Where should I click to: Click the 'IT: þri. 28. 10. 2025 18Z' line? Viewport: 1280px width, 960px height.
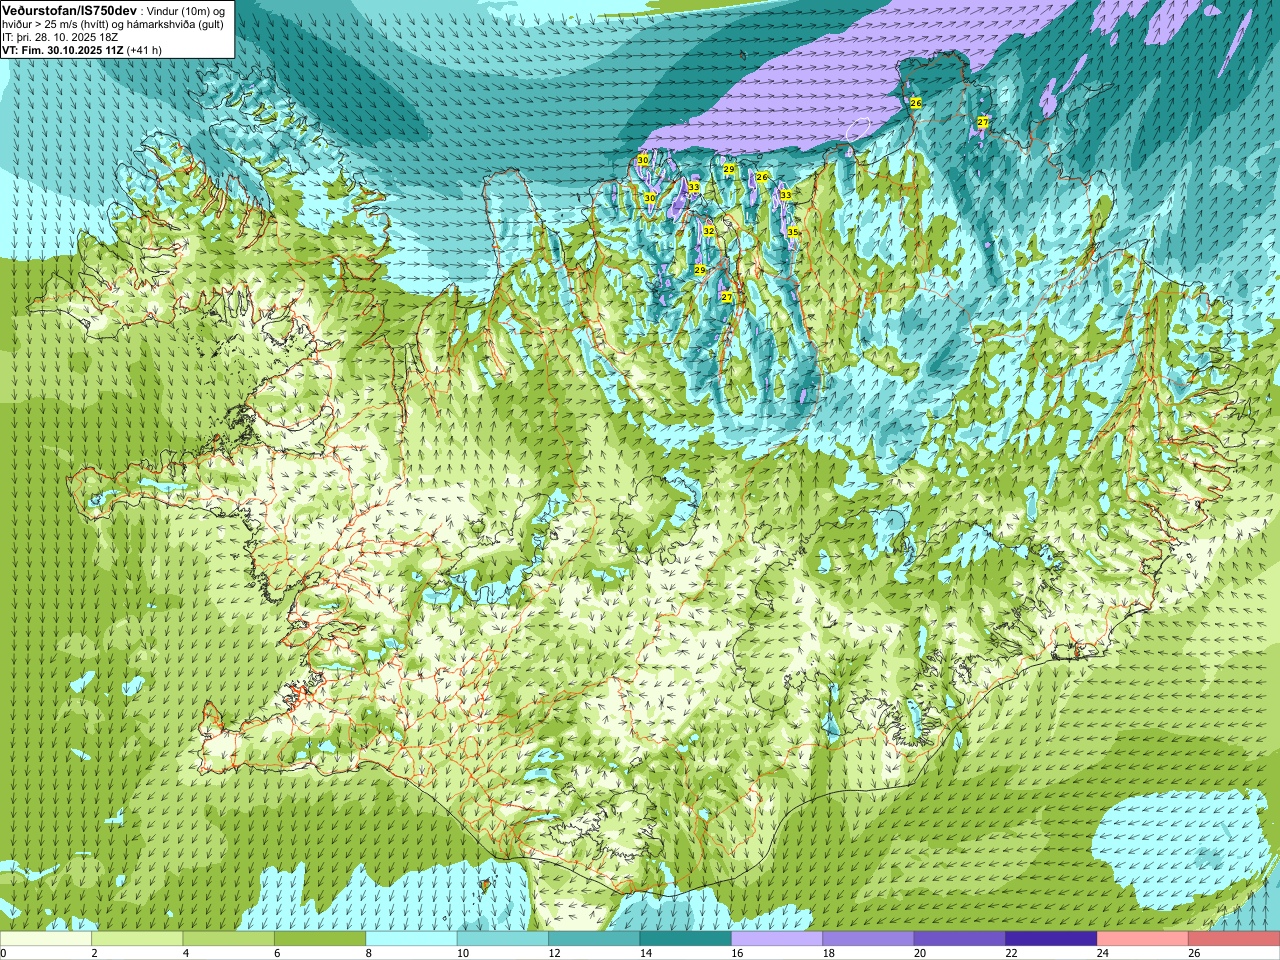60,37
